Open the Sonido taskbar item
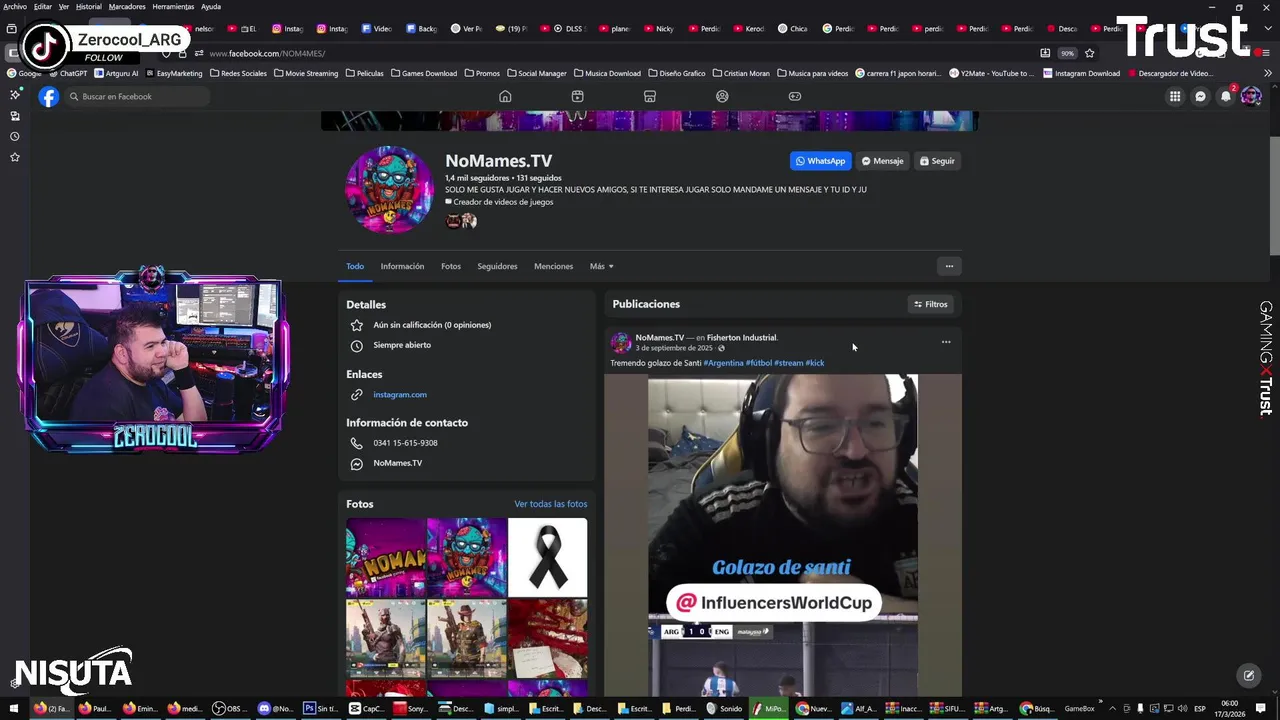This screenshot has height=720, width=1280. click(724, 708)
